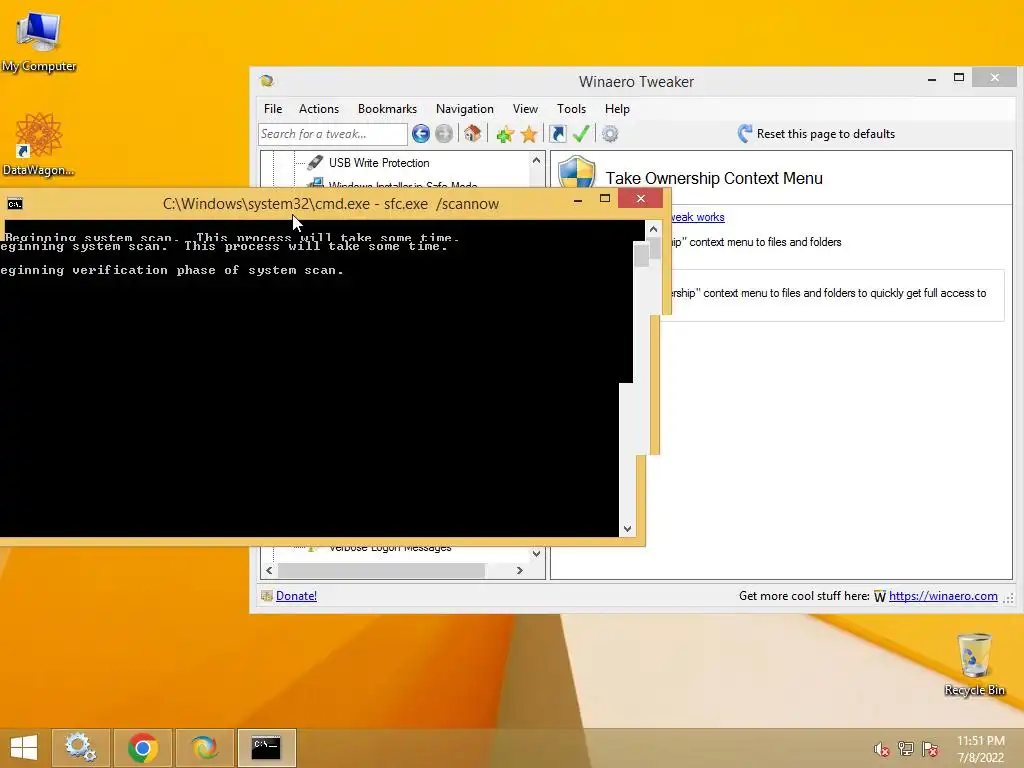This screenshot has width=1024, height=768.
Task: Go to the Home page icon in Winaero Tweaker
Action: (473, 134)
